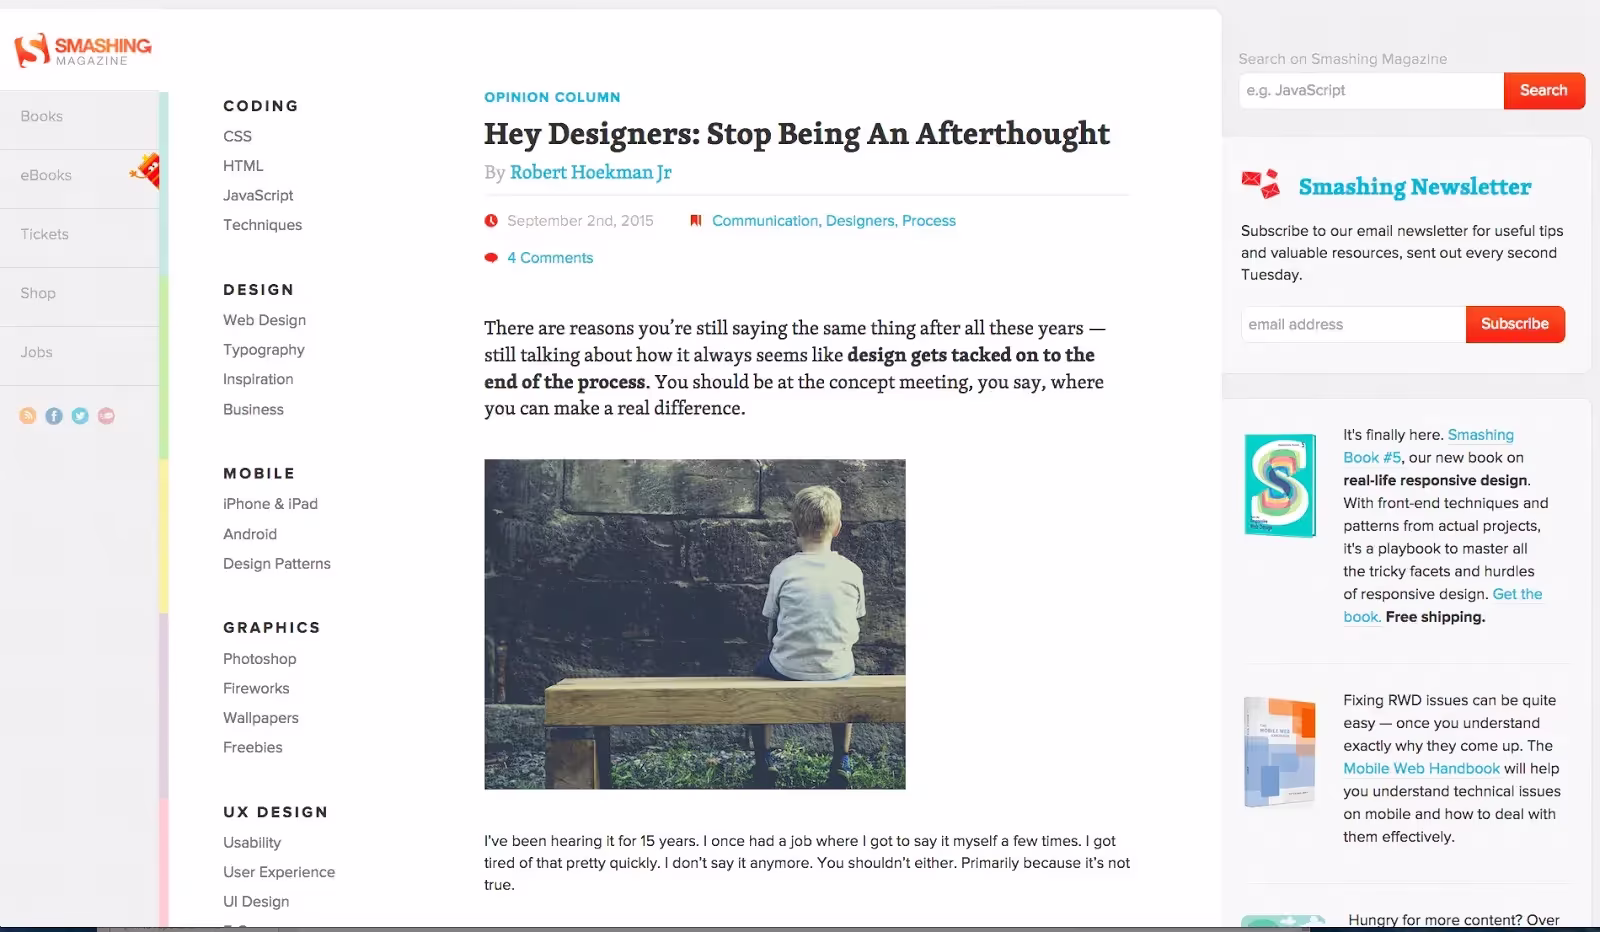Go to Typography under Design category
1600x932 pixels.
(x=264, y=350)
